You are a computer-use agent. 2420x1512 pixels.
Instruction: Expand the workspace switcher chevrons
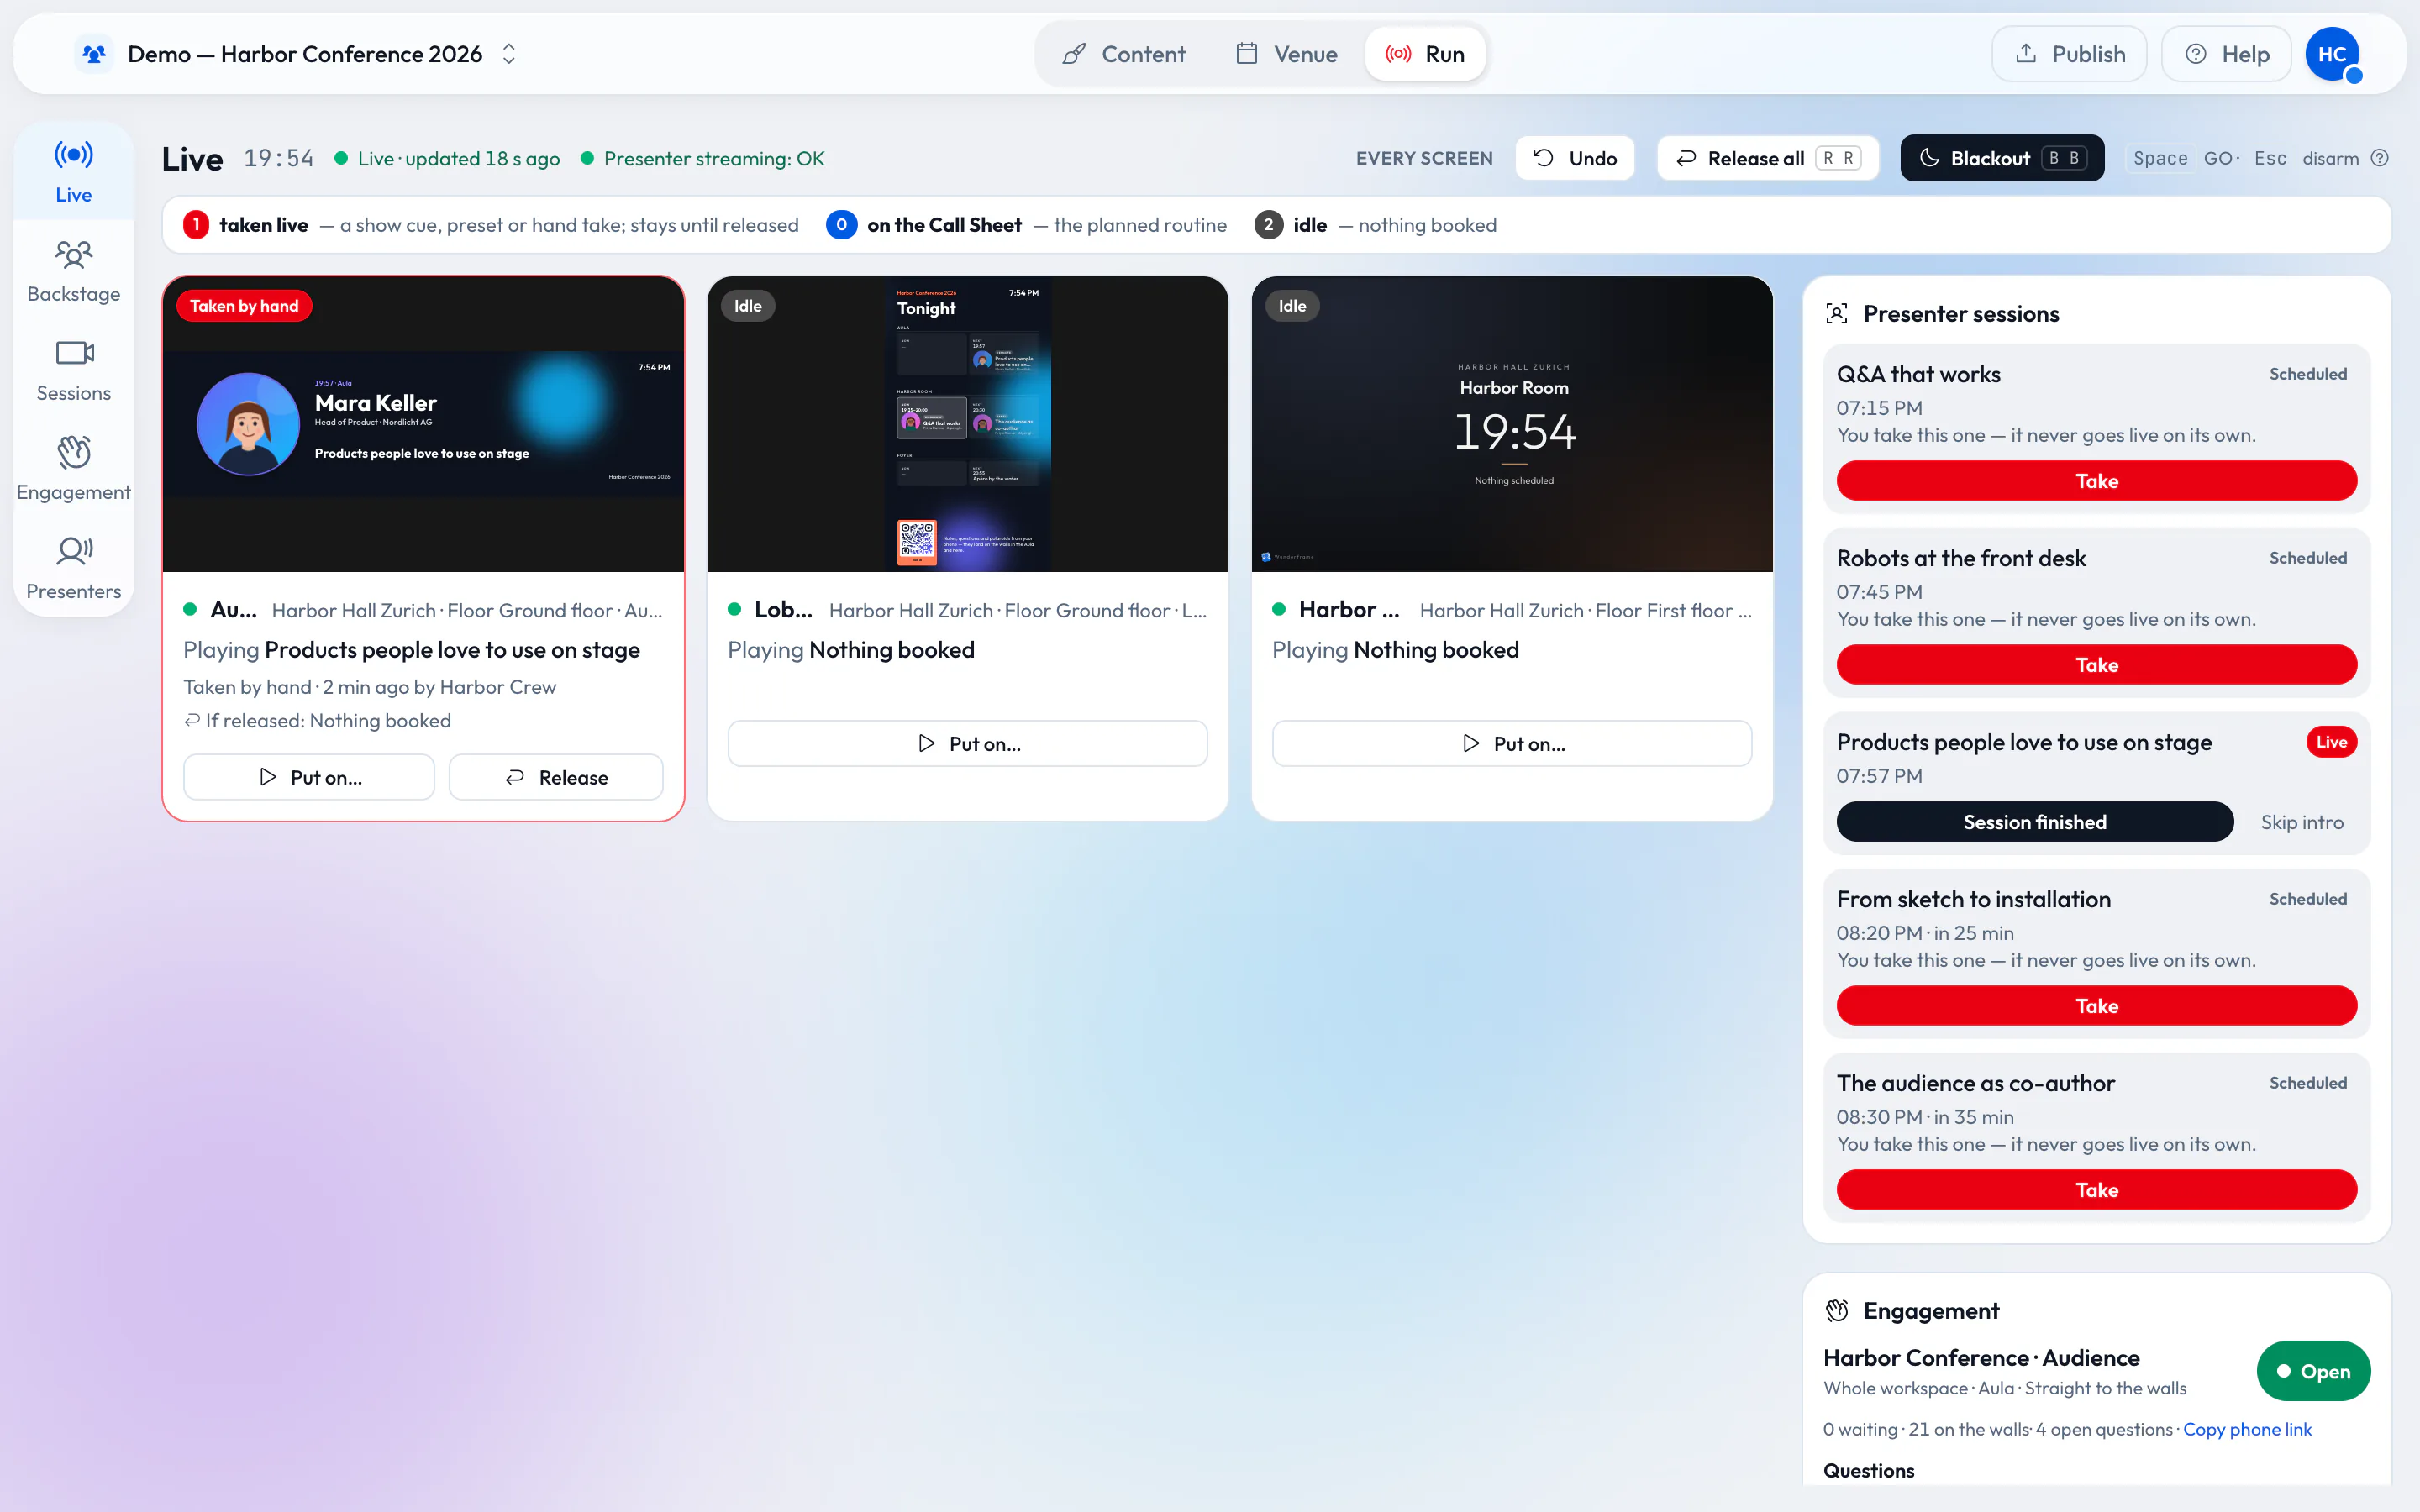(508, 54)
